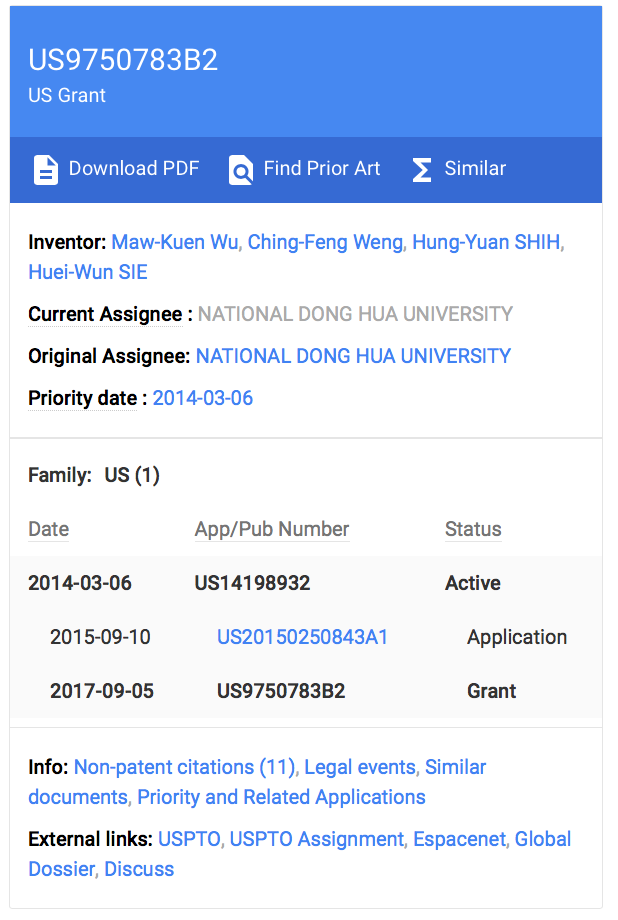Viewport: 618px width, 920px height.
Task: Click the Download PDF document icon
Action: coord(46,169)
